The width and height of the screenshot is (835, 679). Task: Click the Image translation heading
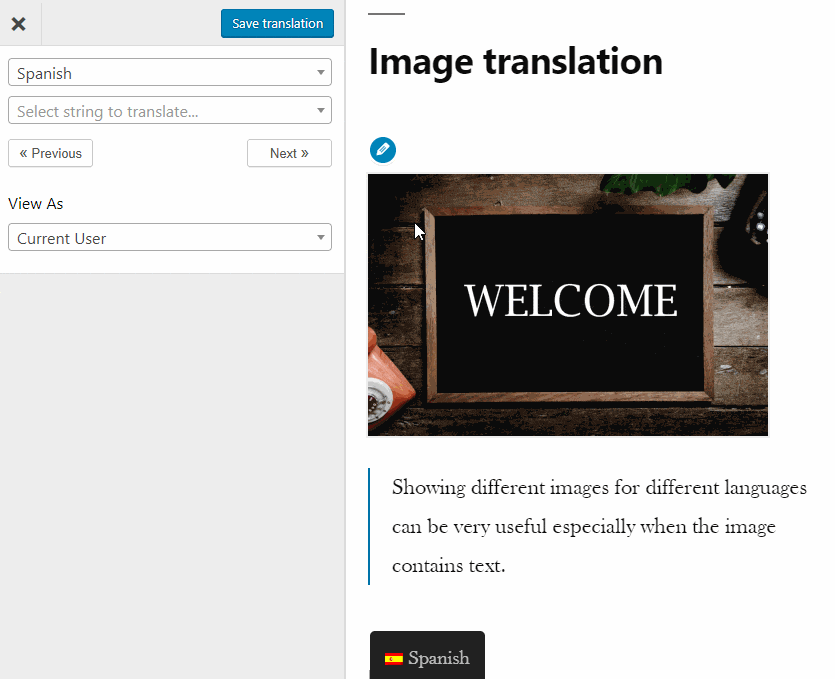pos(515,62)
